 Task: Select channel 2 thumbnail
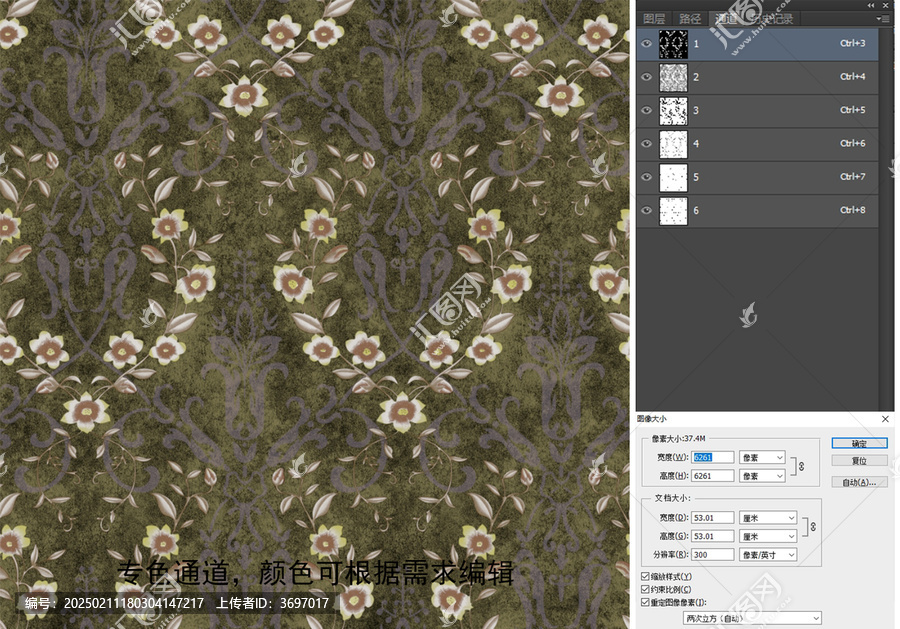(673, 77)
